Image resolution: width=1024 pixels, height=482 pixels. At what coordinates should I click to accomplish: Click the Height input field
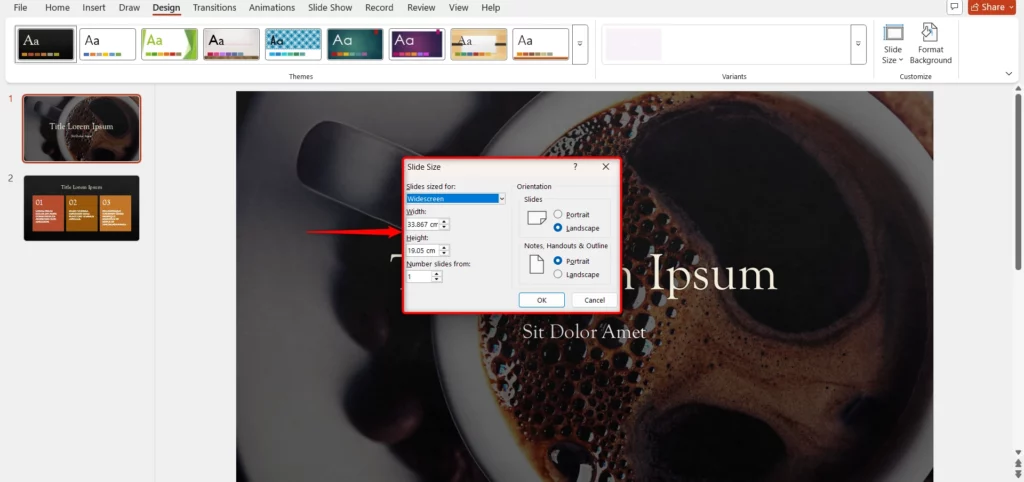(x=423, y=250)
